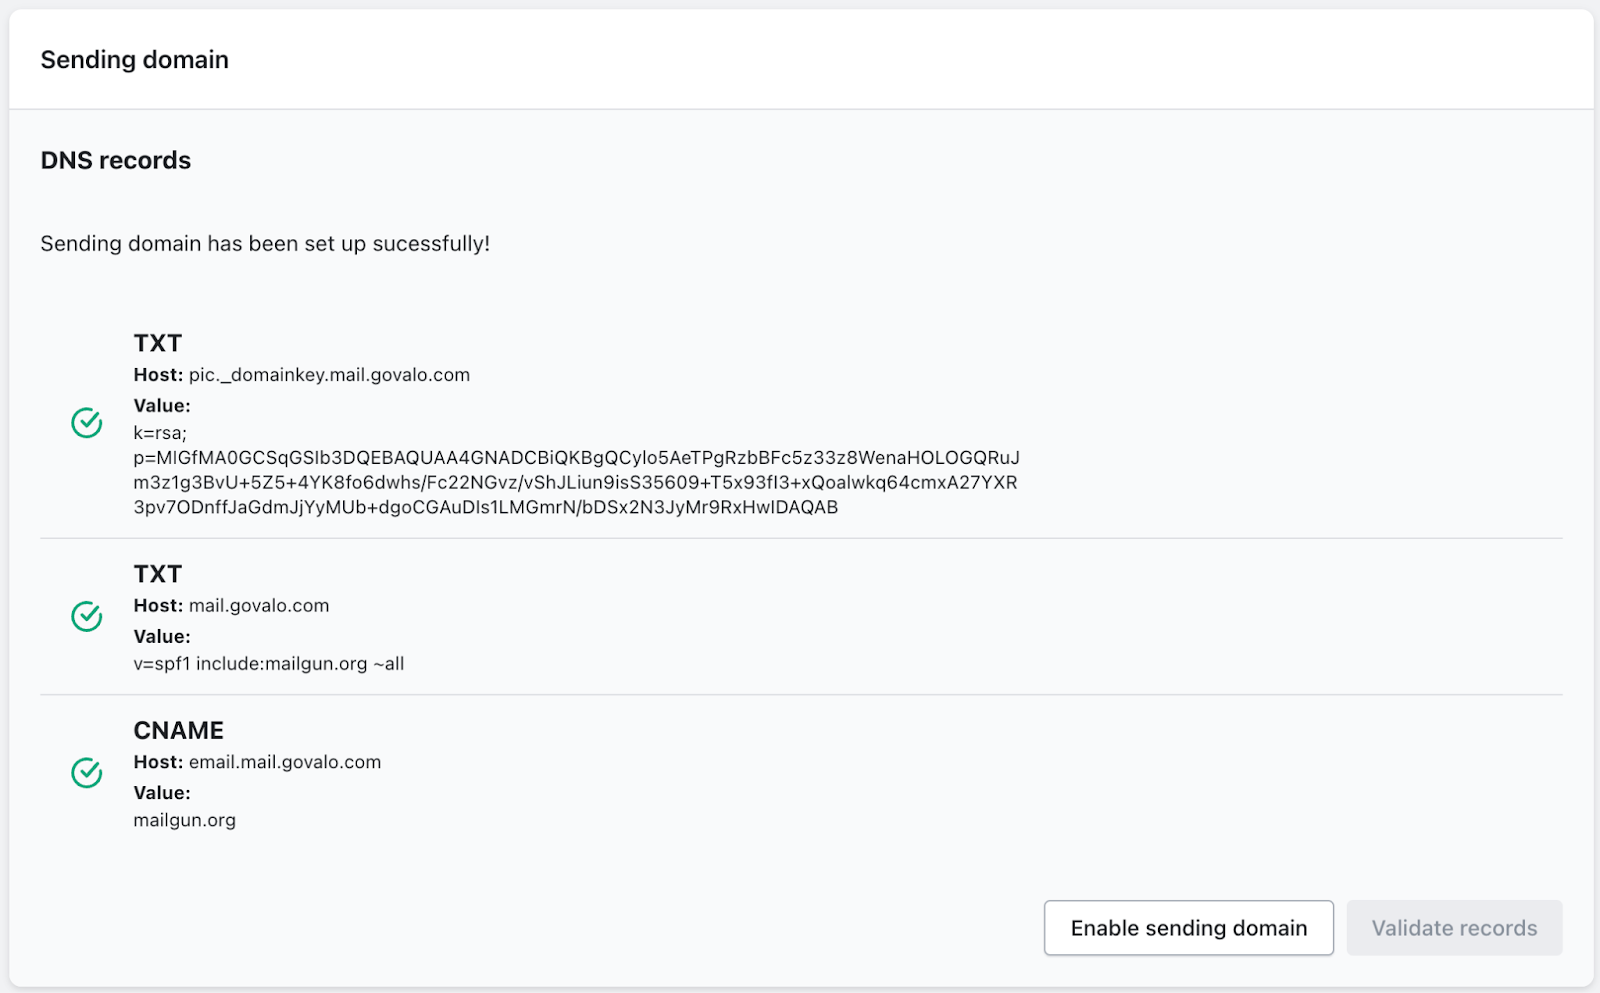Click the setup success message text
This screenshot has width=1600, height=993.
(265, 244)
